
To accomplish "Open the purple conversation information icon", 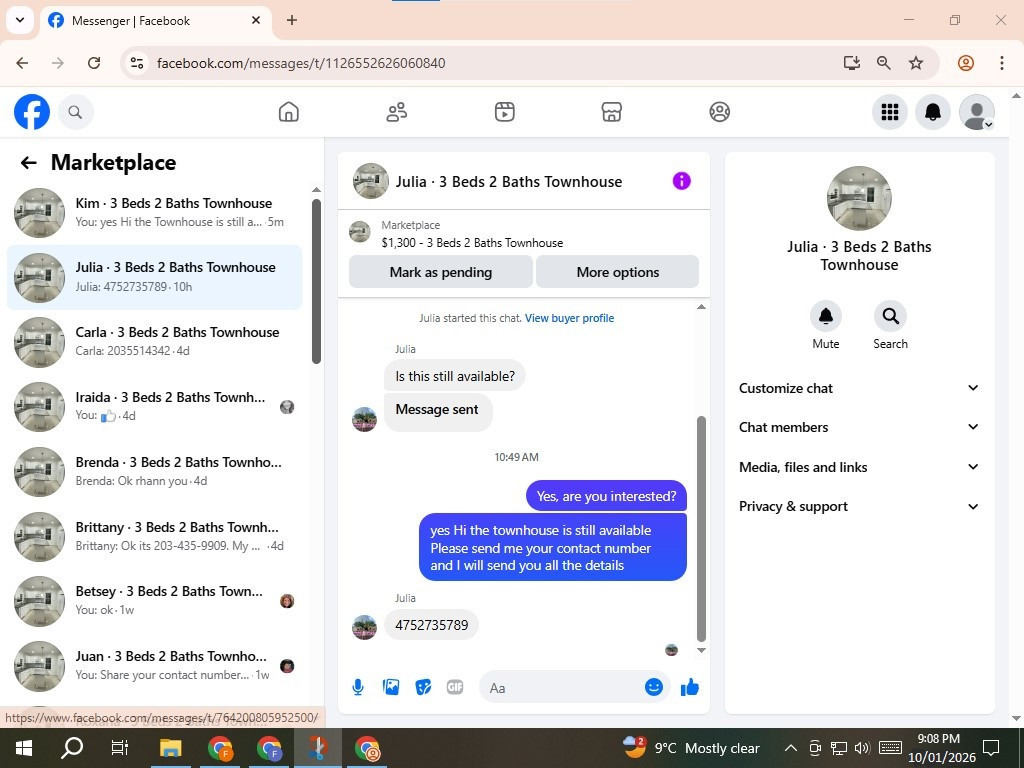I will (681, 181).
